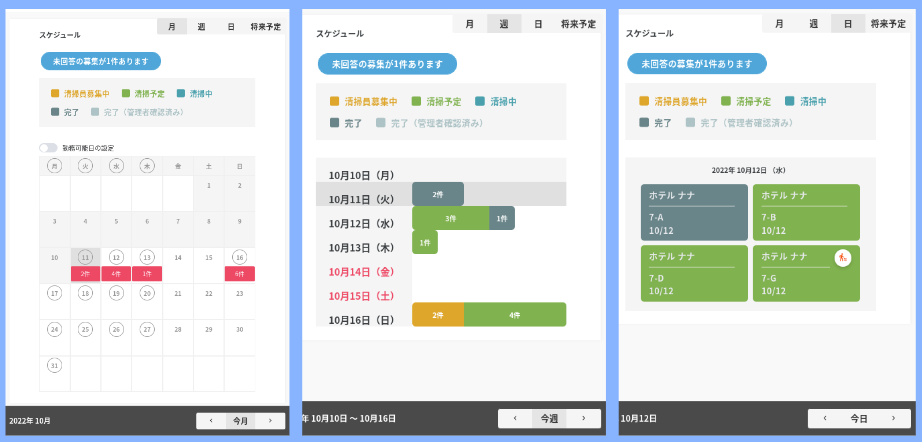
Task: Click red 4件 badge under date 12
Action: (116, 273)
